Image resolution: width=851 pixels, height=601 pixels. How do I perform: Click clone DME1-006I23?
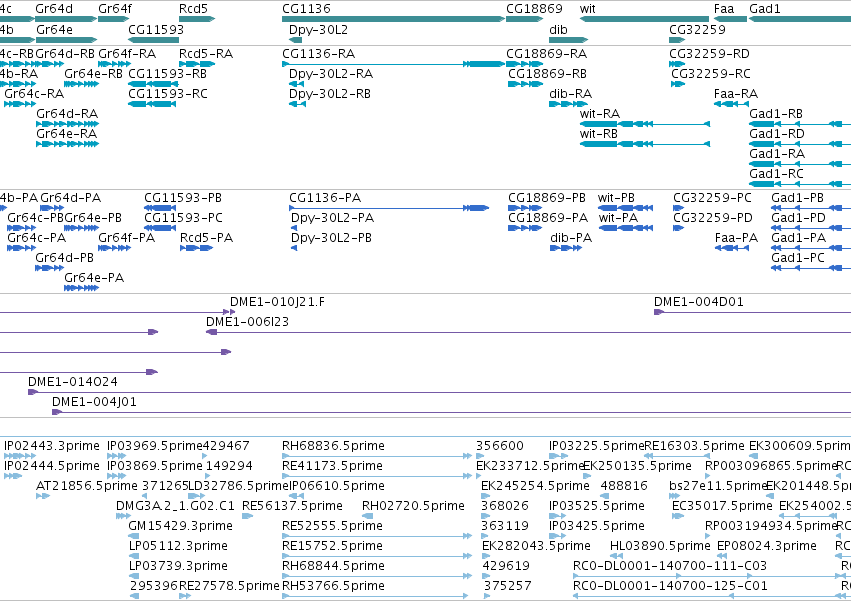[529, 332]
